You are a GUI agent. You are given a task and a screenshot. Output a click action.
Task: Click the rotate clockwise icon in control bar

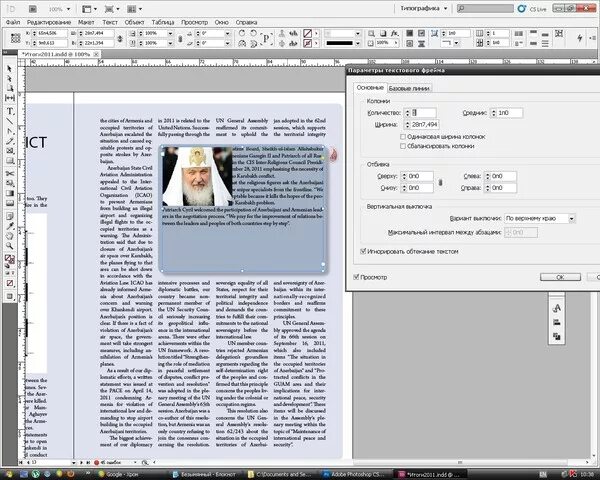[242, 33]
